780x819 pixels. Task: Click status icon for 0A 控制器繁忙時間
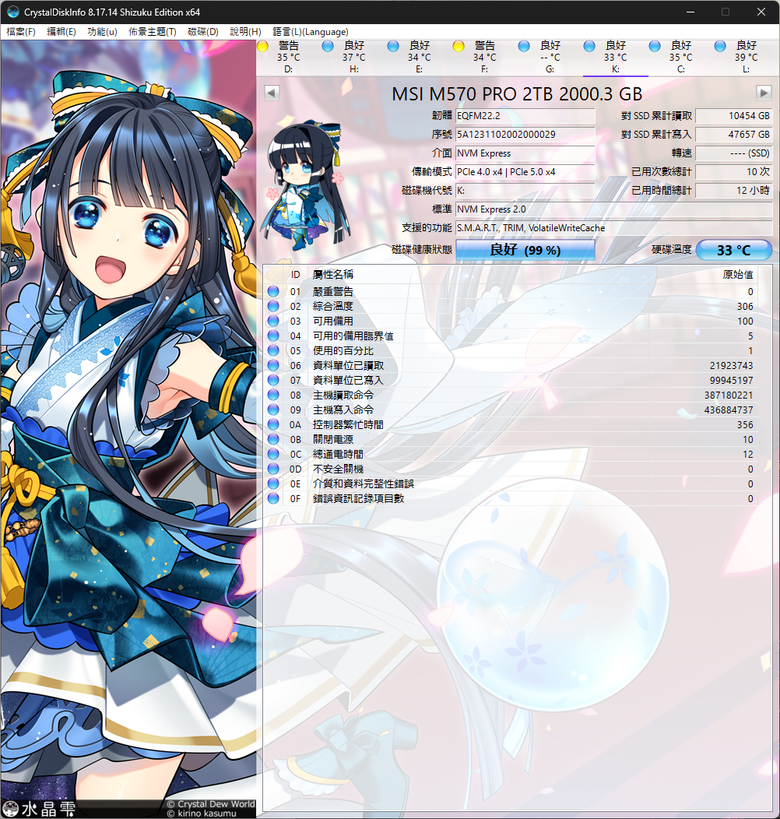(x=273, y=425)
